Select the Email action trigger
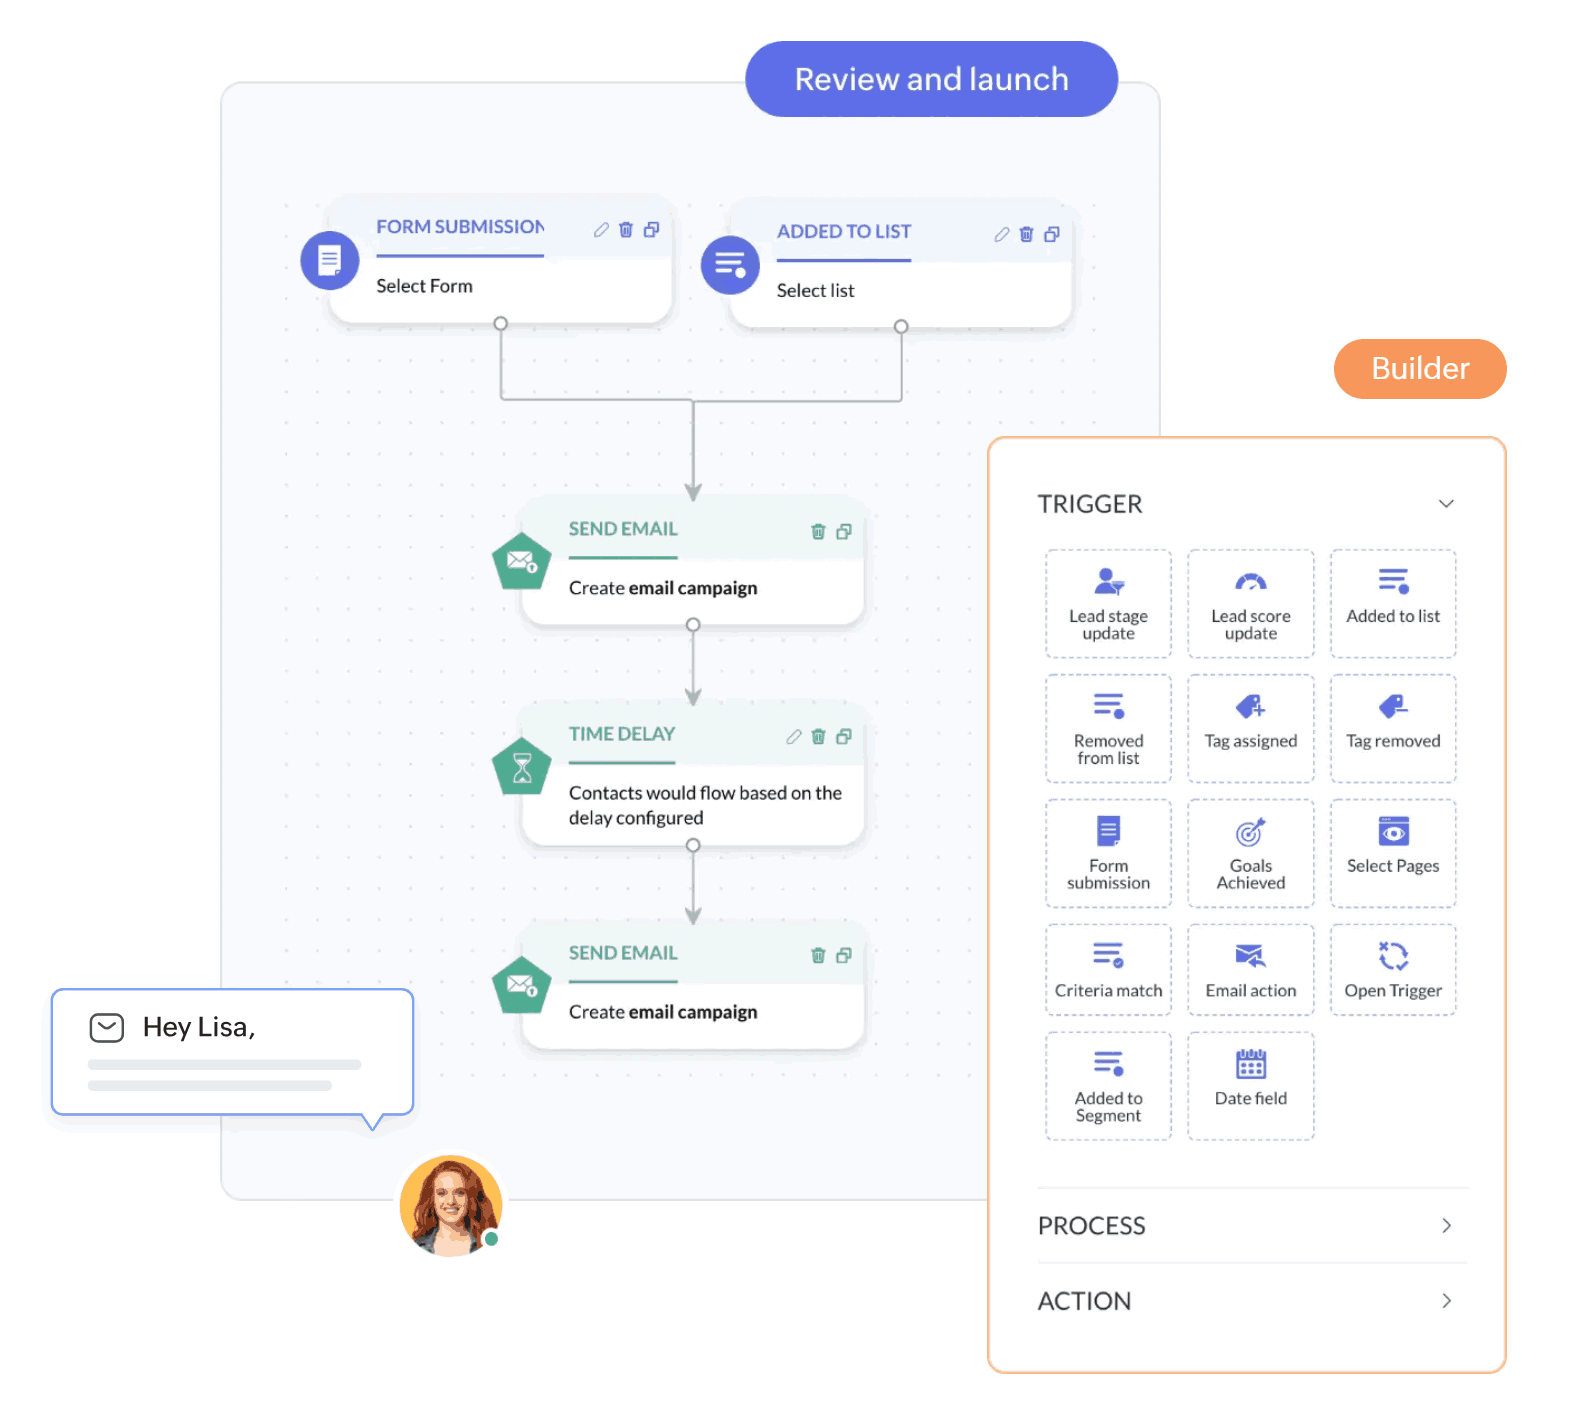 1251,970
